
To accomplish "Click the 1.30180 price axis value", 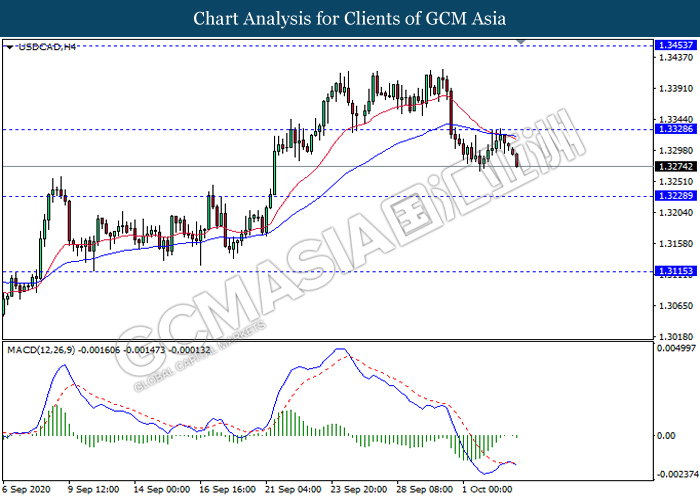I will [676, 337].
